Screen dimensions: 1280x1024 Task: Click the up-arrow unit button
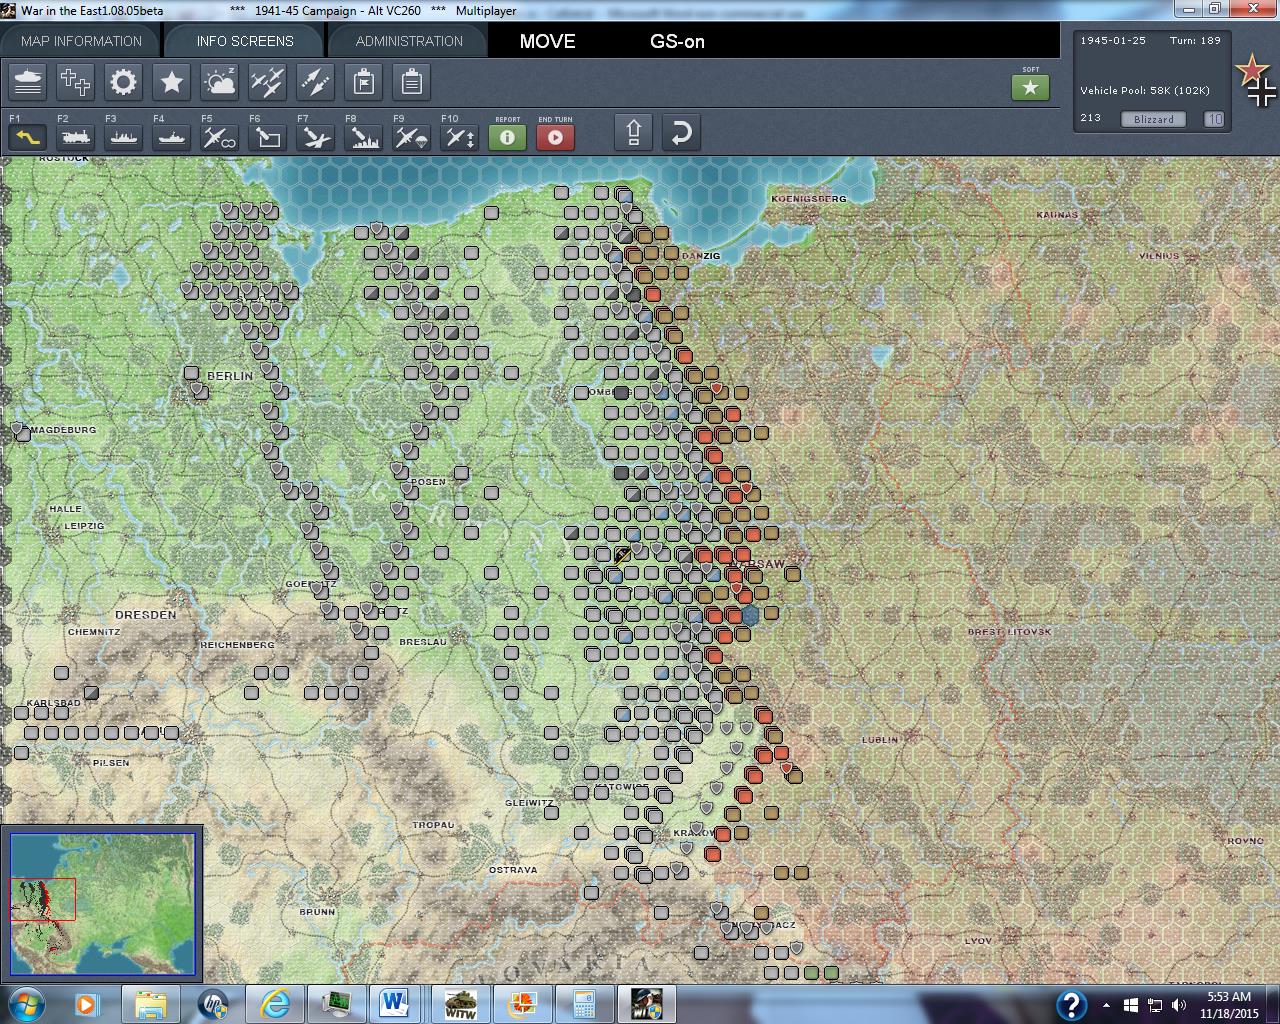[x=633, y=133]
